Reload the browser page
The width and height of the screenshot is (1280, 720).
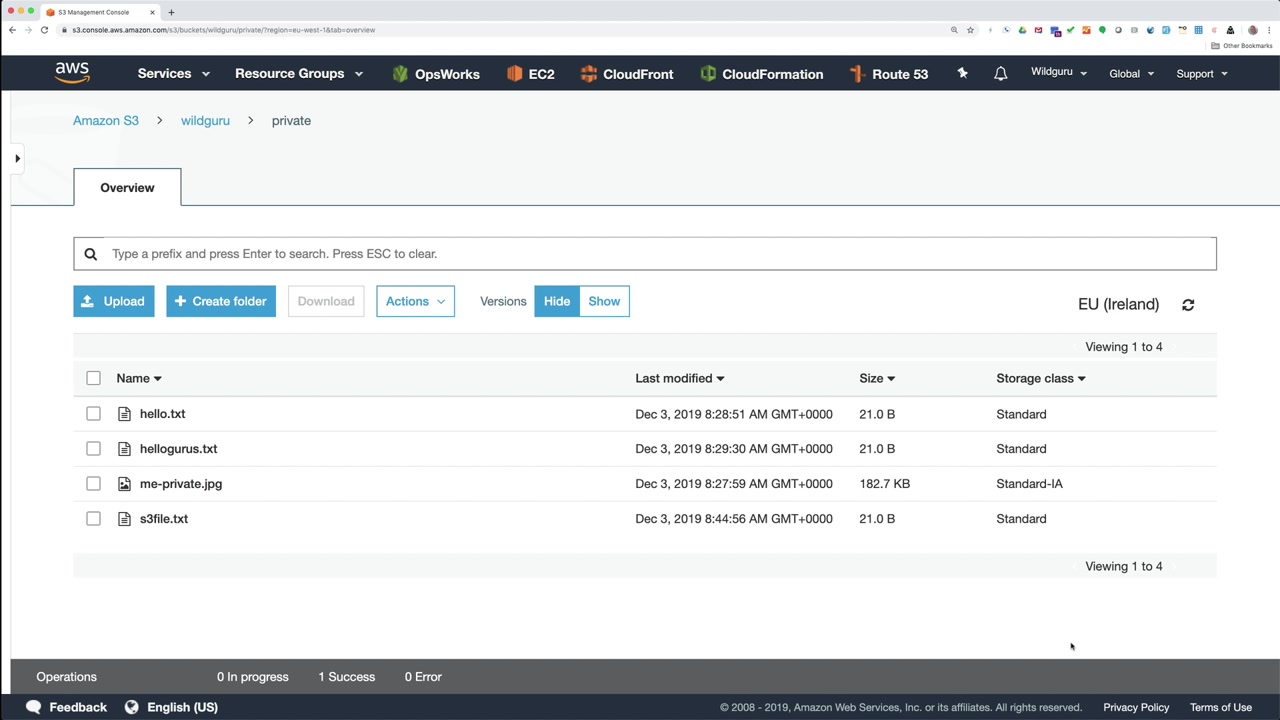tap(44, 30)
